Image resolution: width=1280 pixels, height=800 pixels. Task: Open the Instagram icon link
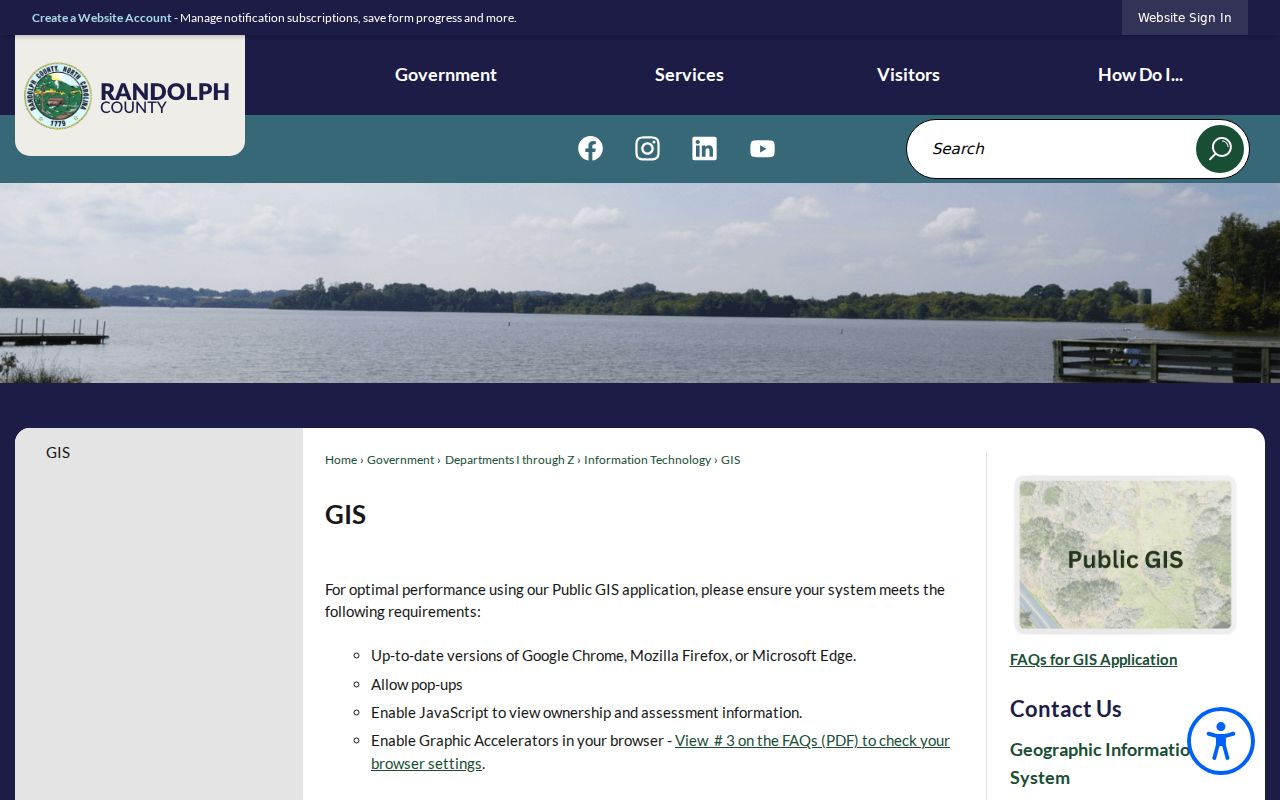pyautogui.click(x=647, y=149)
